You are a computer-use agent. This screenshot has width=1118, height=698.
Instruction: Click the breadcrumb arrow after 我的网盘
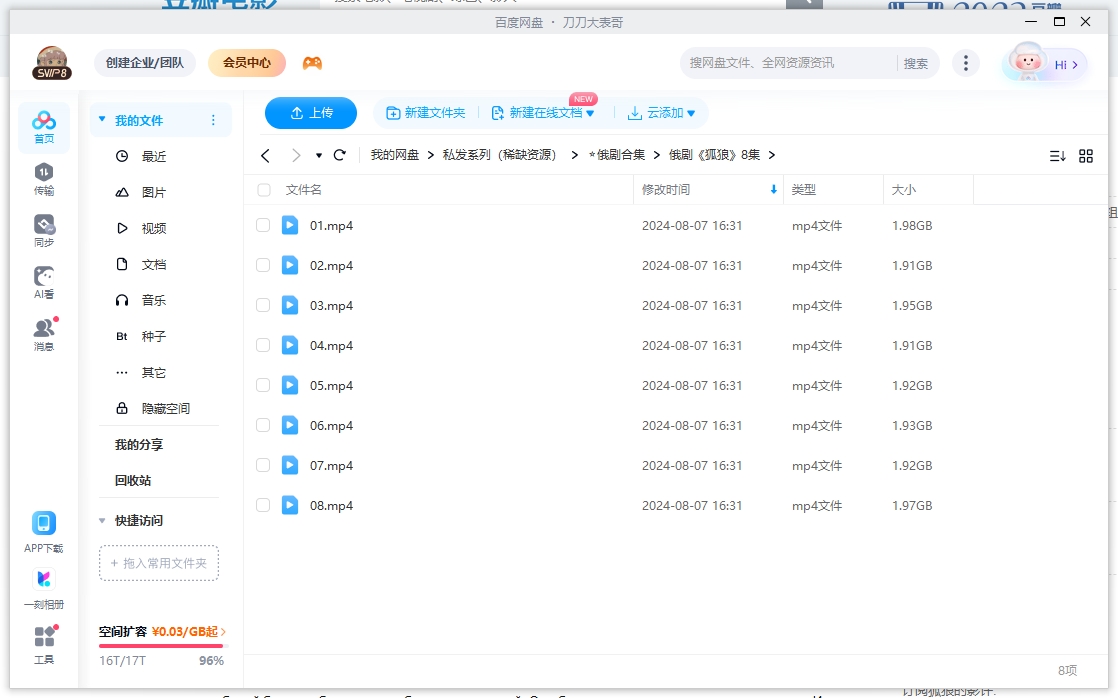431,155
